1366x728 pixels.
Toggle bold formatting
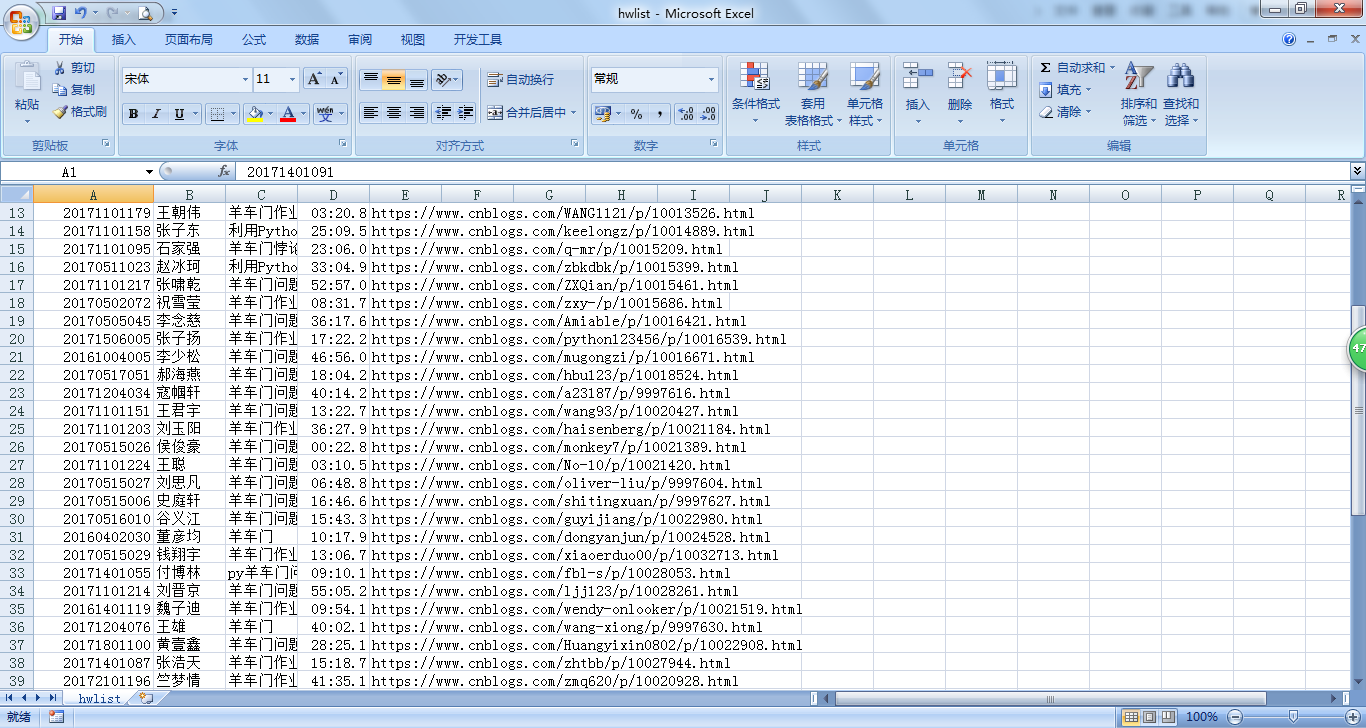tap(133, 114)
